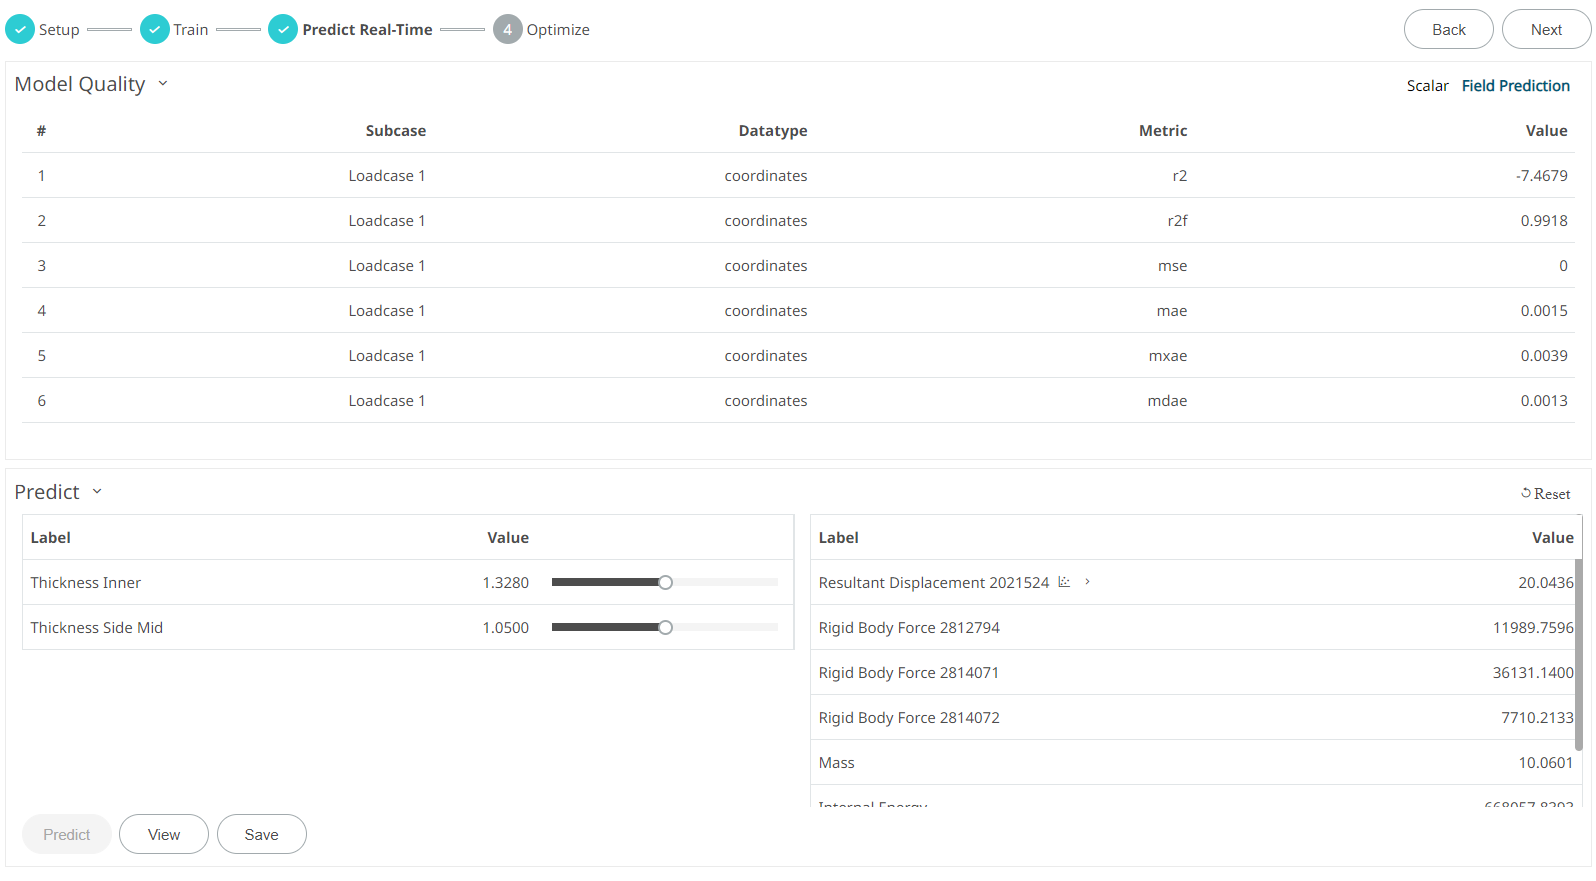The image size is (1596, 881).
Task: Click the Thickness Inner value 1.3280
Action: tap(505, 583)
